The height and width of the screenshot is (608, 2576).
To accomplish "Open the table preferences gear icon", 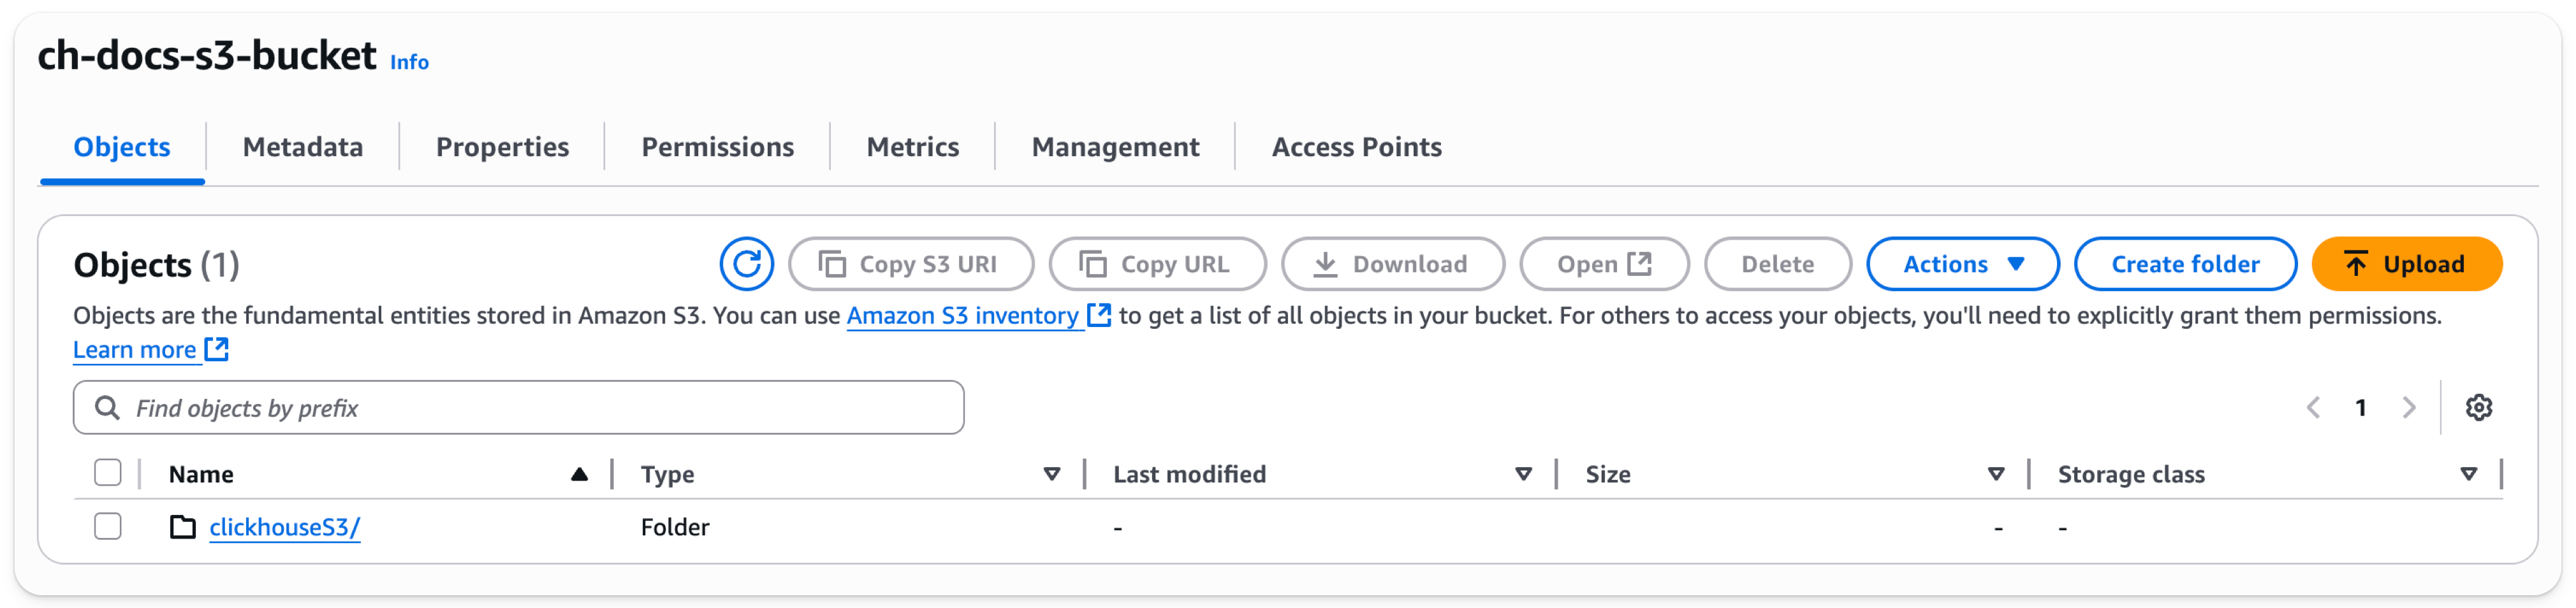I will pyautogui.click(x=2481, y=407).
